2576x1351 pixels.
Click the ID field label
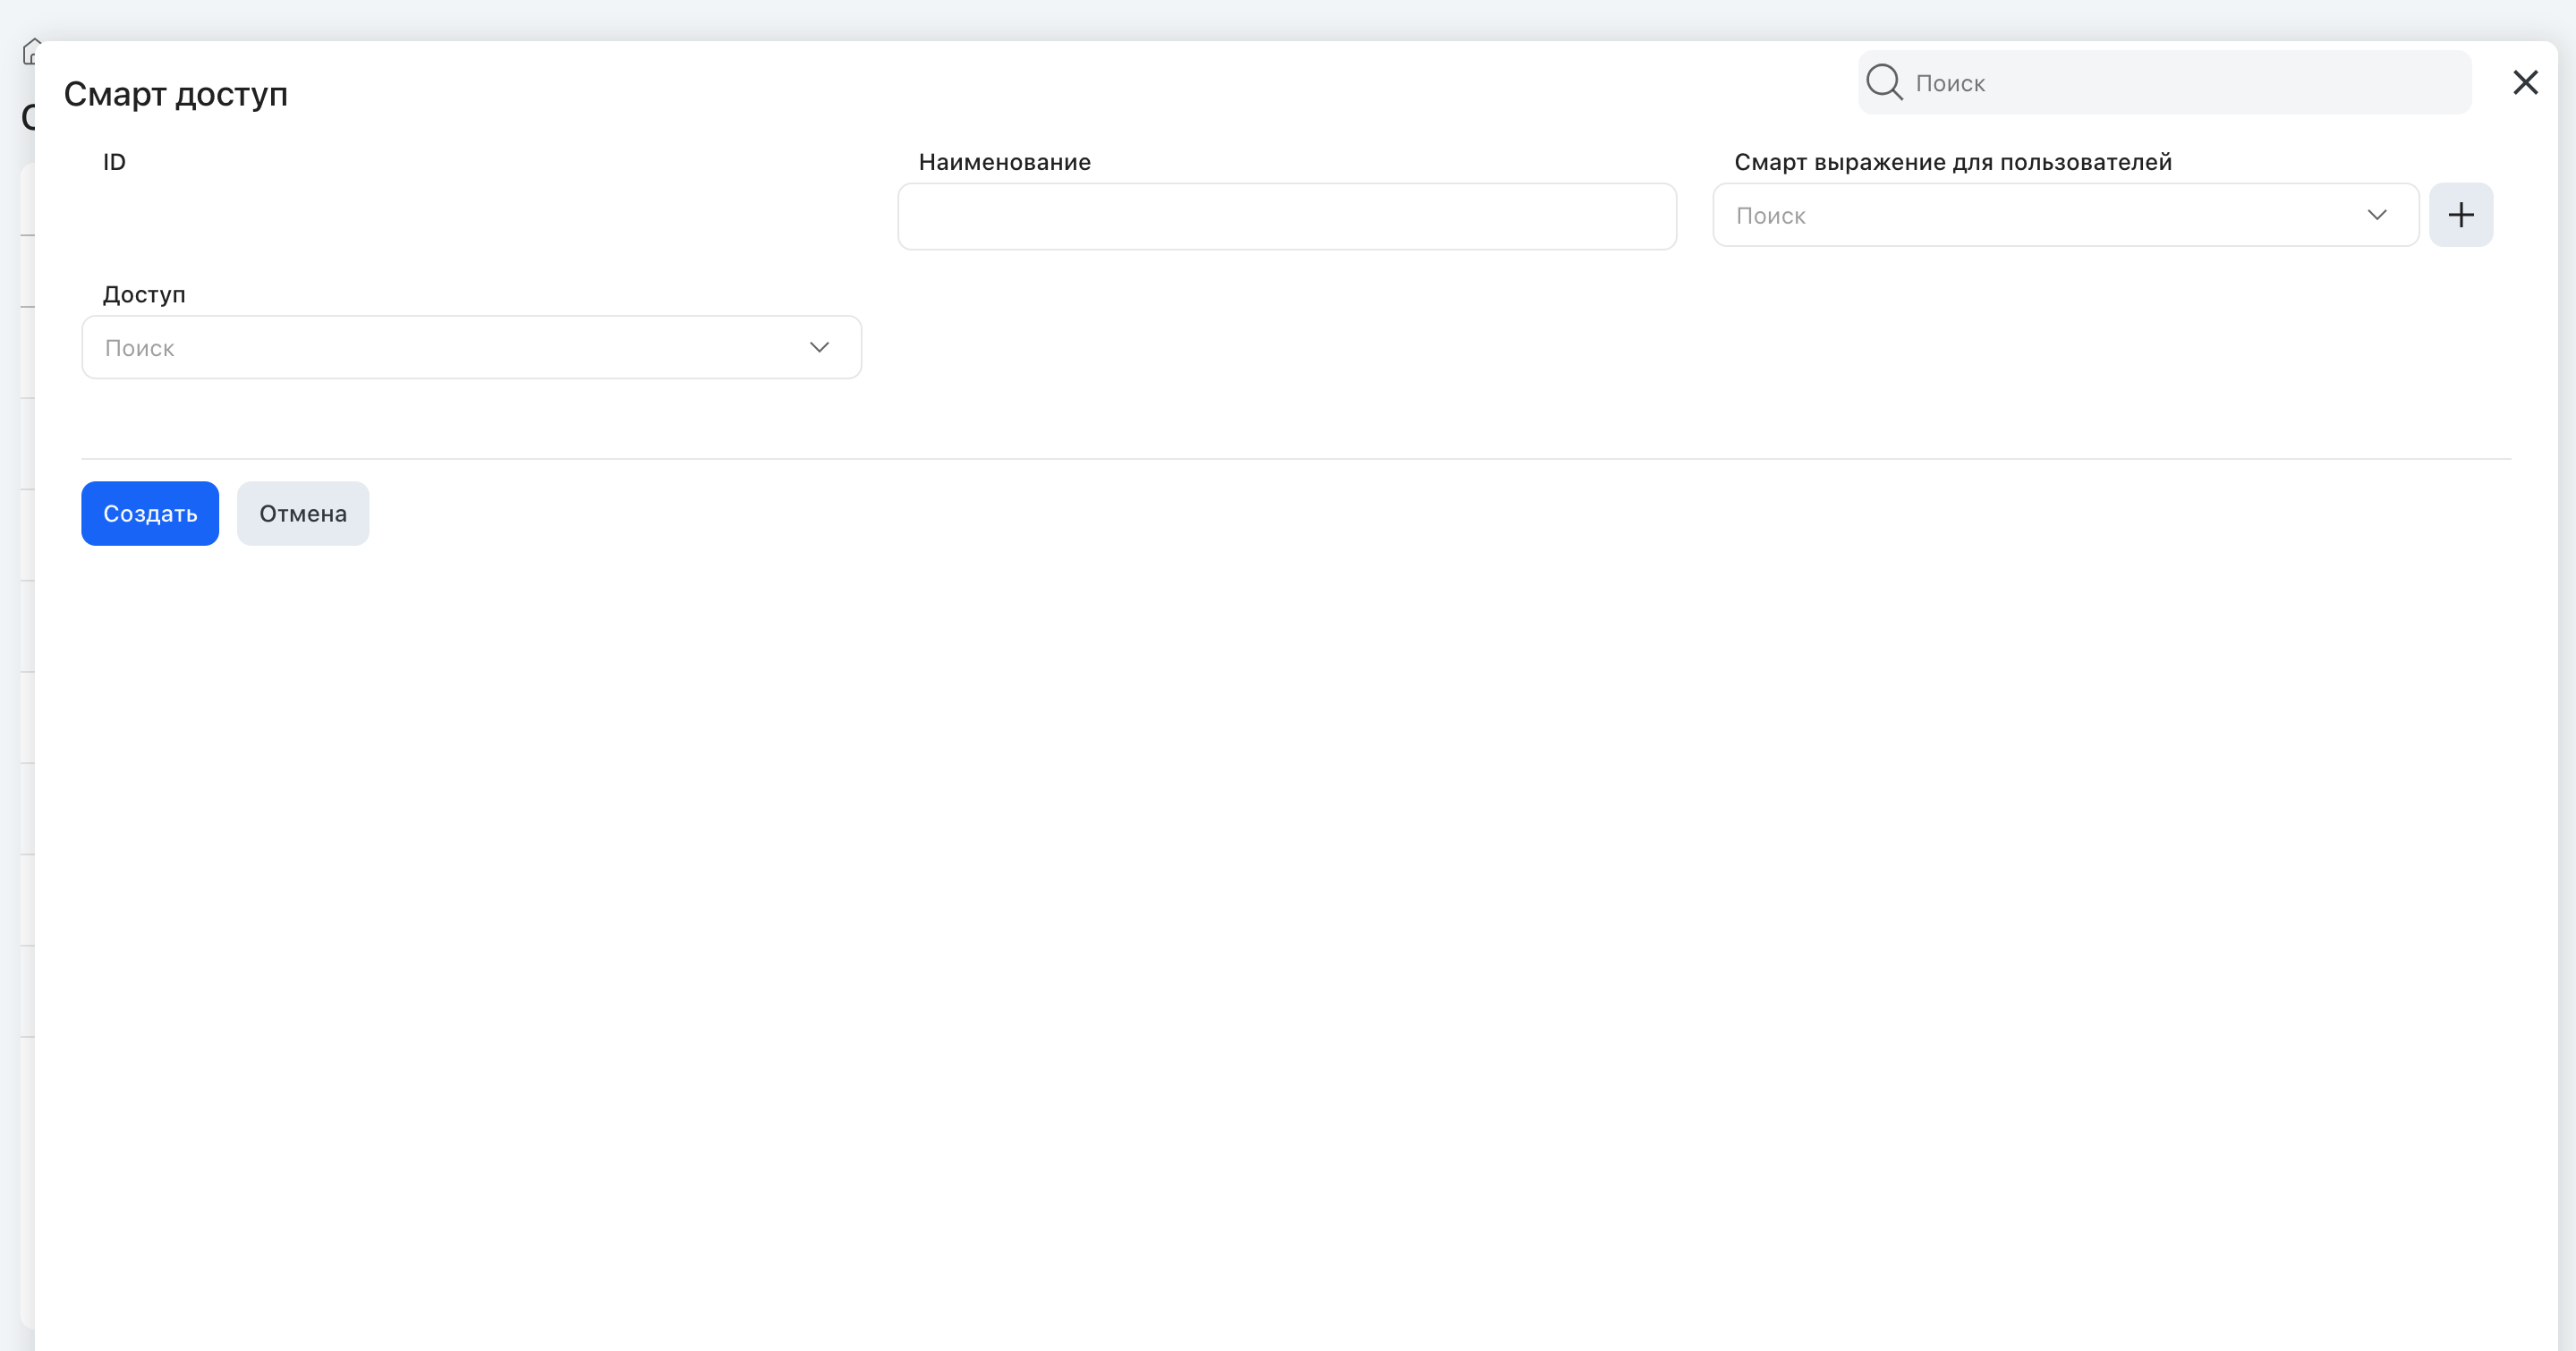(x=114, y=162)
